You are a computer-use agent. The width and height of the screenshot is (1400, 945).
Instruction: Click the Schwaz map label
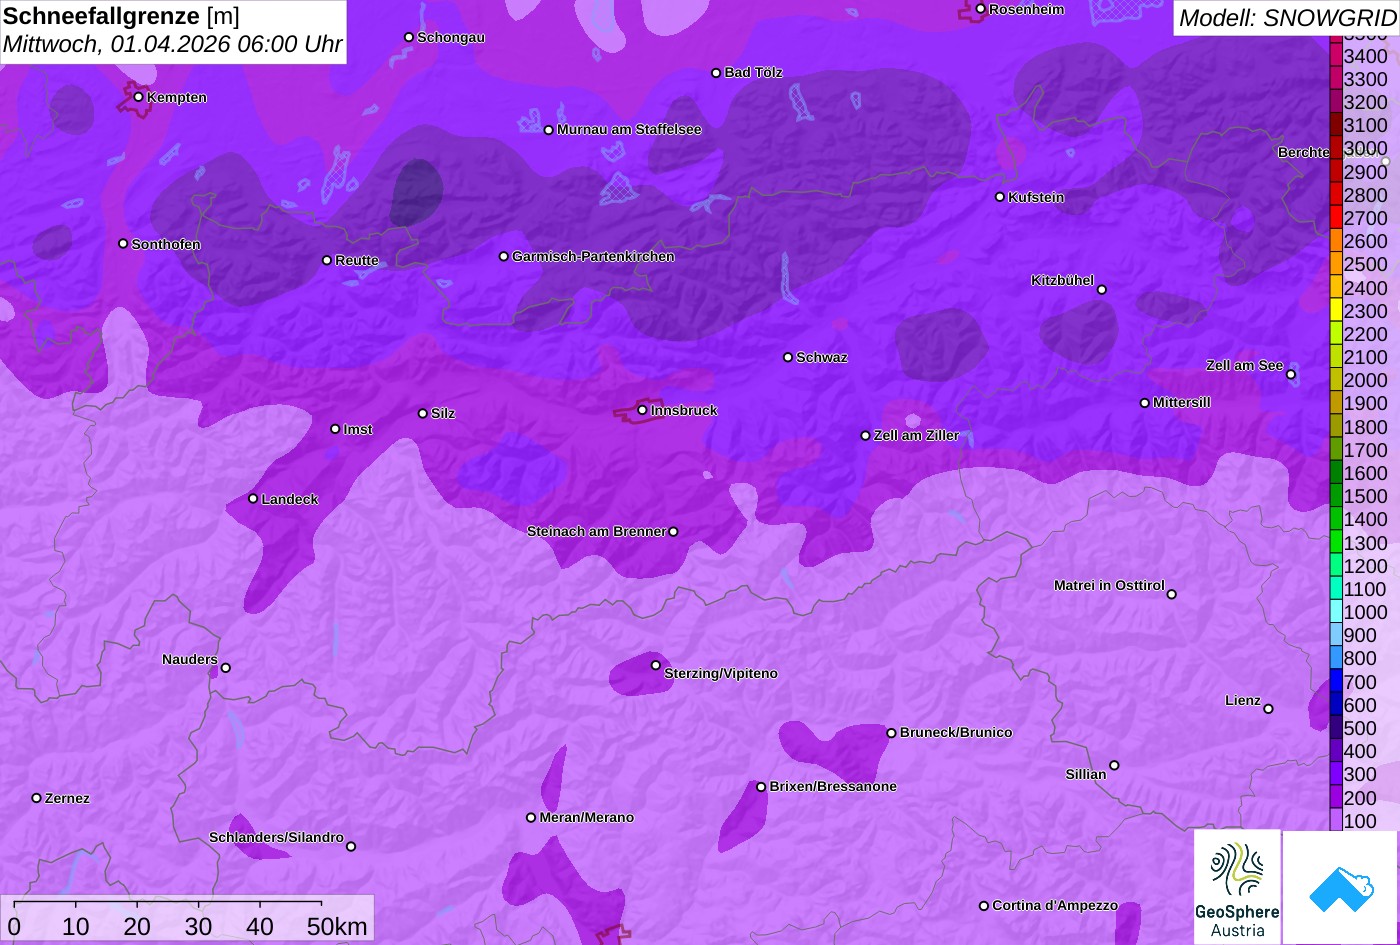pyautogui.click(x=822, y=357)
